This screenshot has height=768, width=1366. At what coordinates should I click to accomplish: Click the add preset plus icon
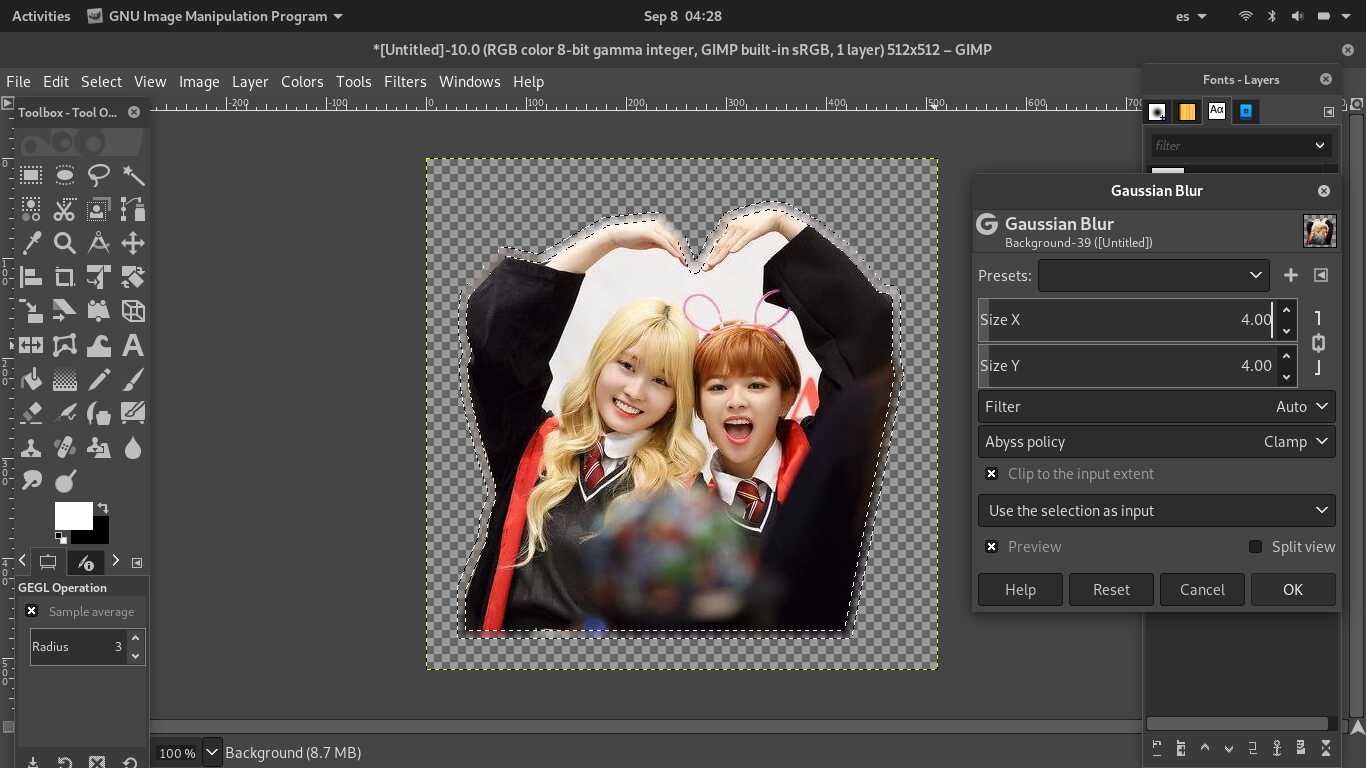[1290, 275]
